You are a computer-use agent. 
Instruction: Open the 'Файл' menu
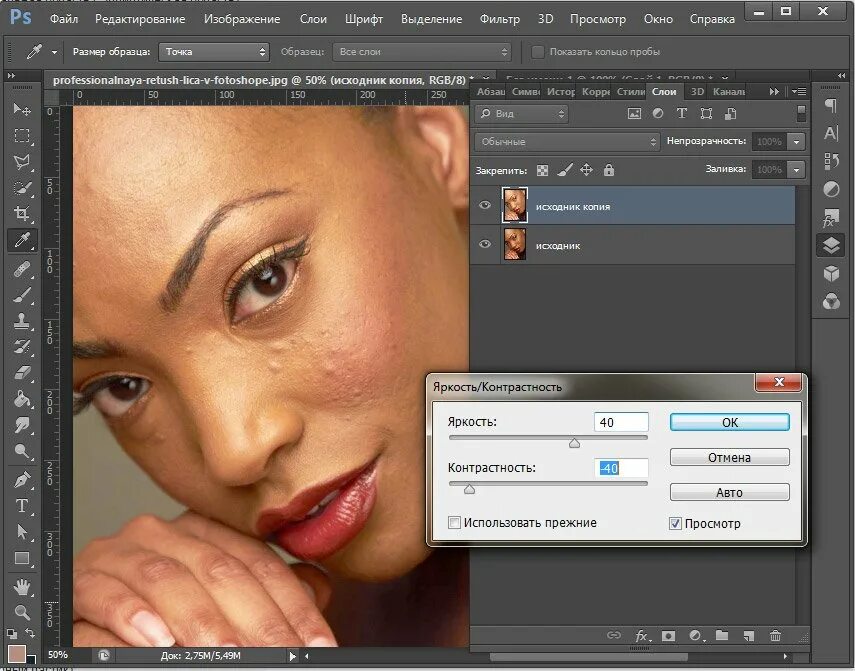tap(64, 19)
